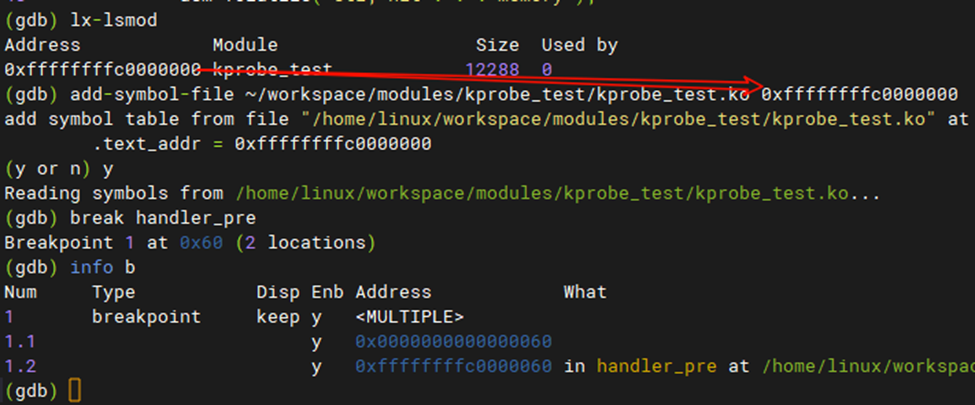
Task: Click the 'Type' header in breakpoint table
Action: [114, 292]
